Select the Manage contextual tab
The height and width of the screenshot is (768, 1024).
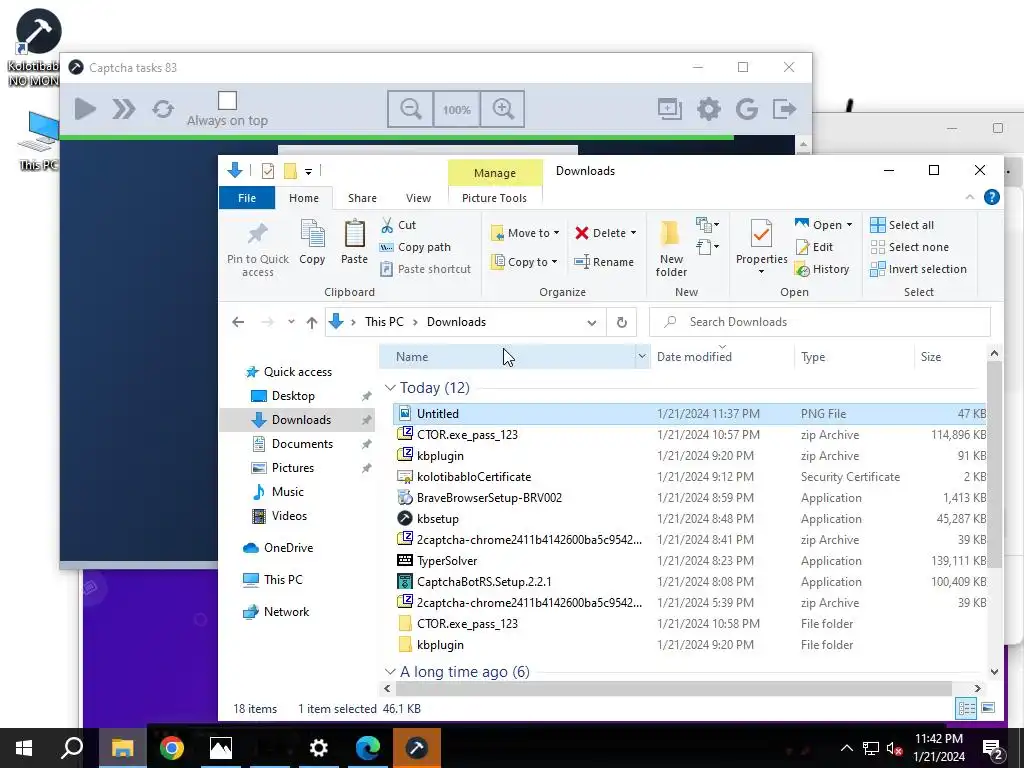495,173
